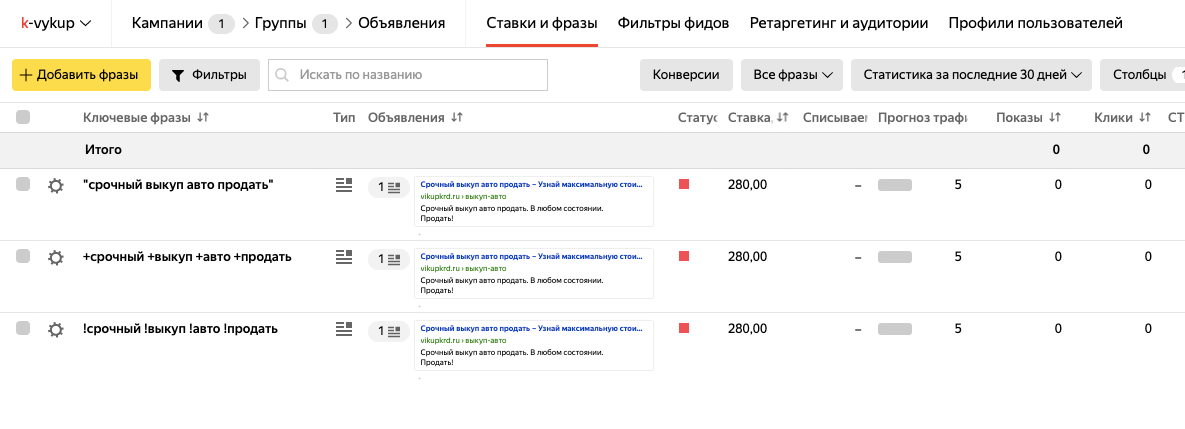Click the ads count badge in the second row
Screen dimensions: 1185x429
click(388, 259)
